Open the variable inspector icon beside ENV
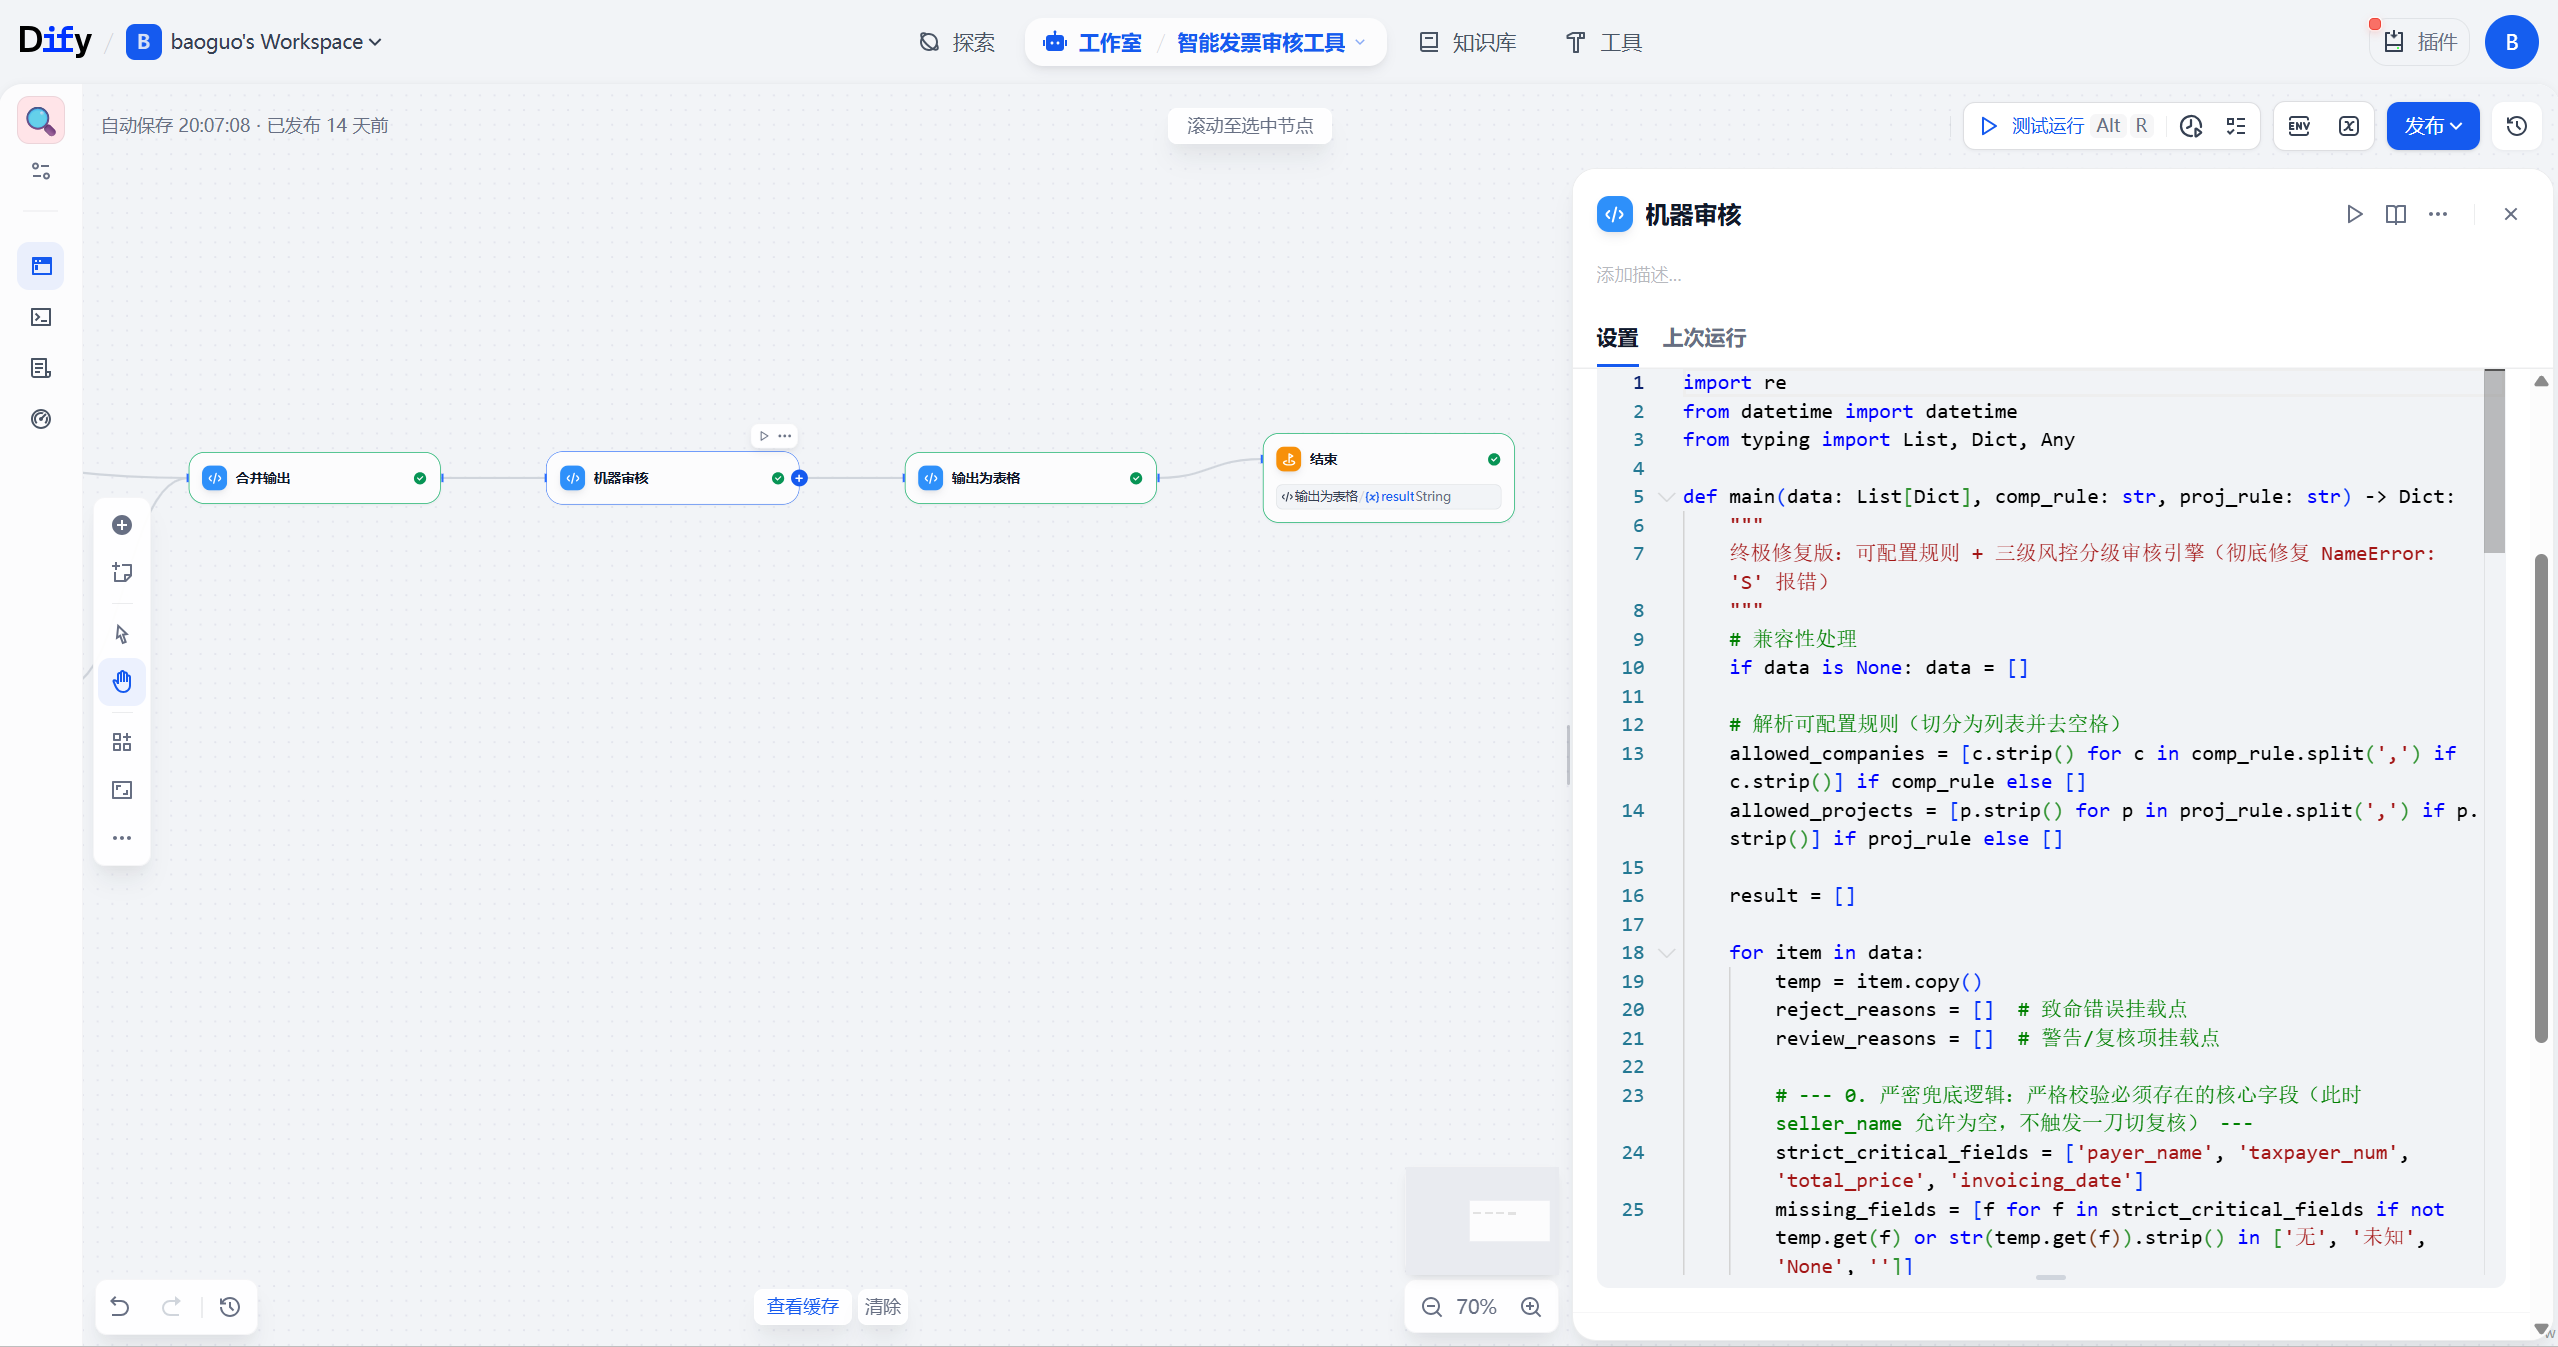Screen dimensions: 2558x1347 point(2349,126)
